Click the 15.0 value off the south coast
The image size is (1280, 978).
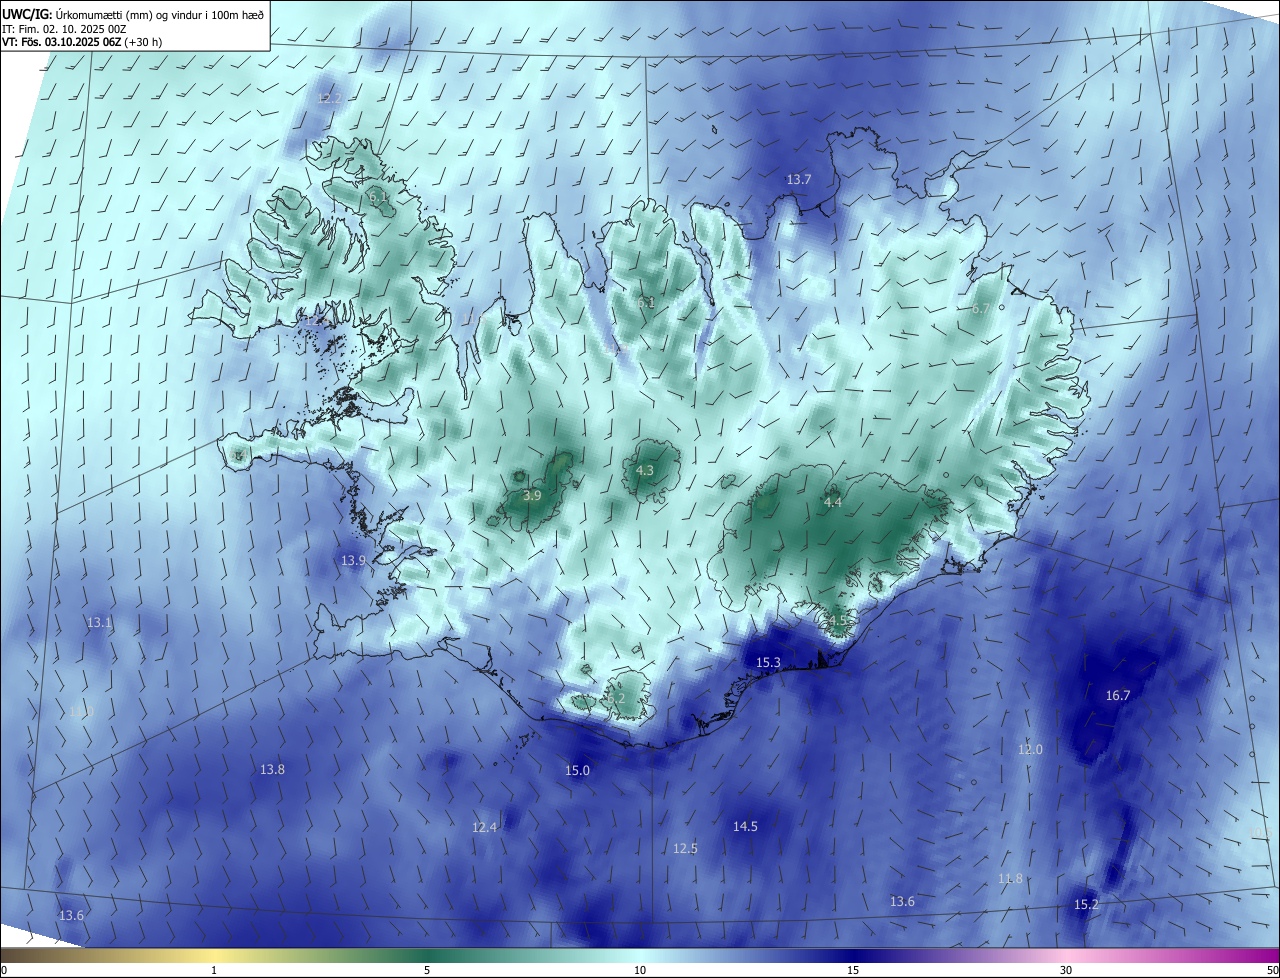(577, 770)
